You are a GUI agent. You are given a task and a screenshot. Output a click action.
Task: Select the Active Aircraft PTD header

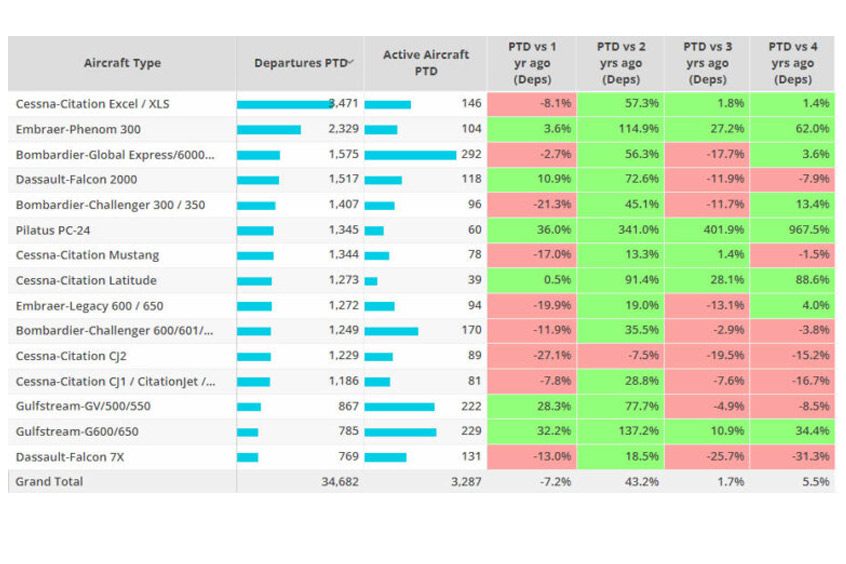pos(426,63)
